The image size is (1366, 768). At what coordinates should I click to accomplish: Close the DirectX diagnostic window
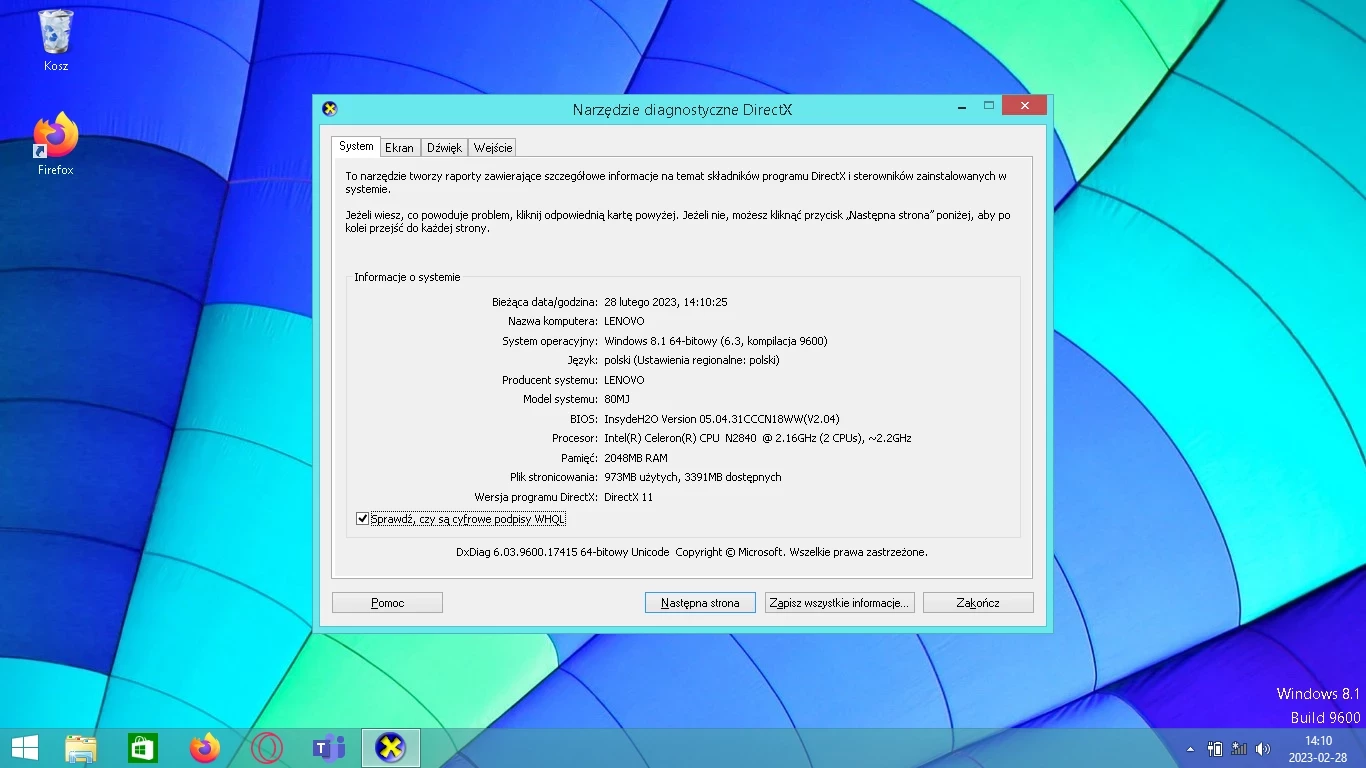(1024, 105)
